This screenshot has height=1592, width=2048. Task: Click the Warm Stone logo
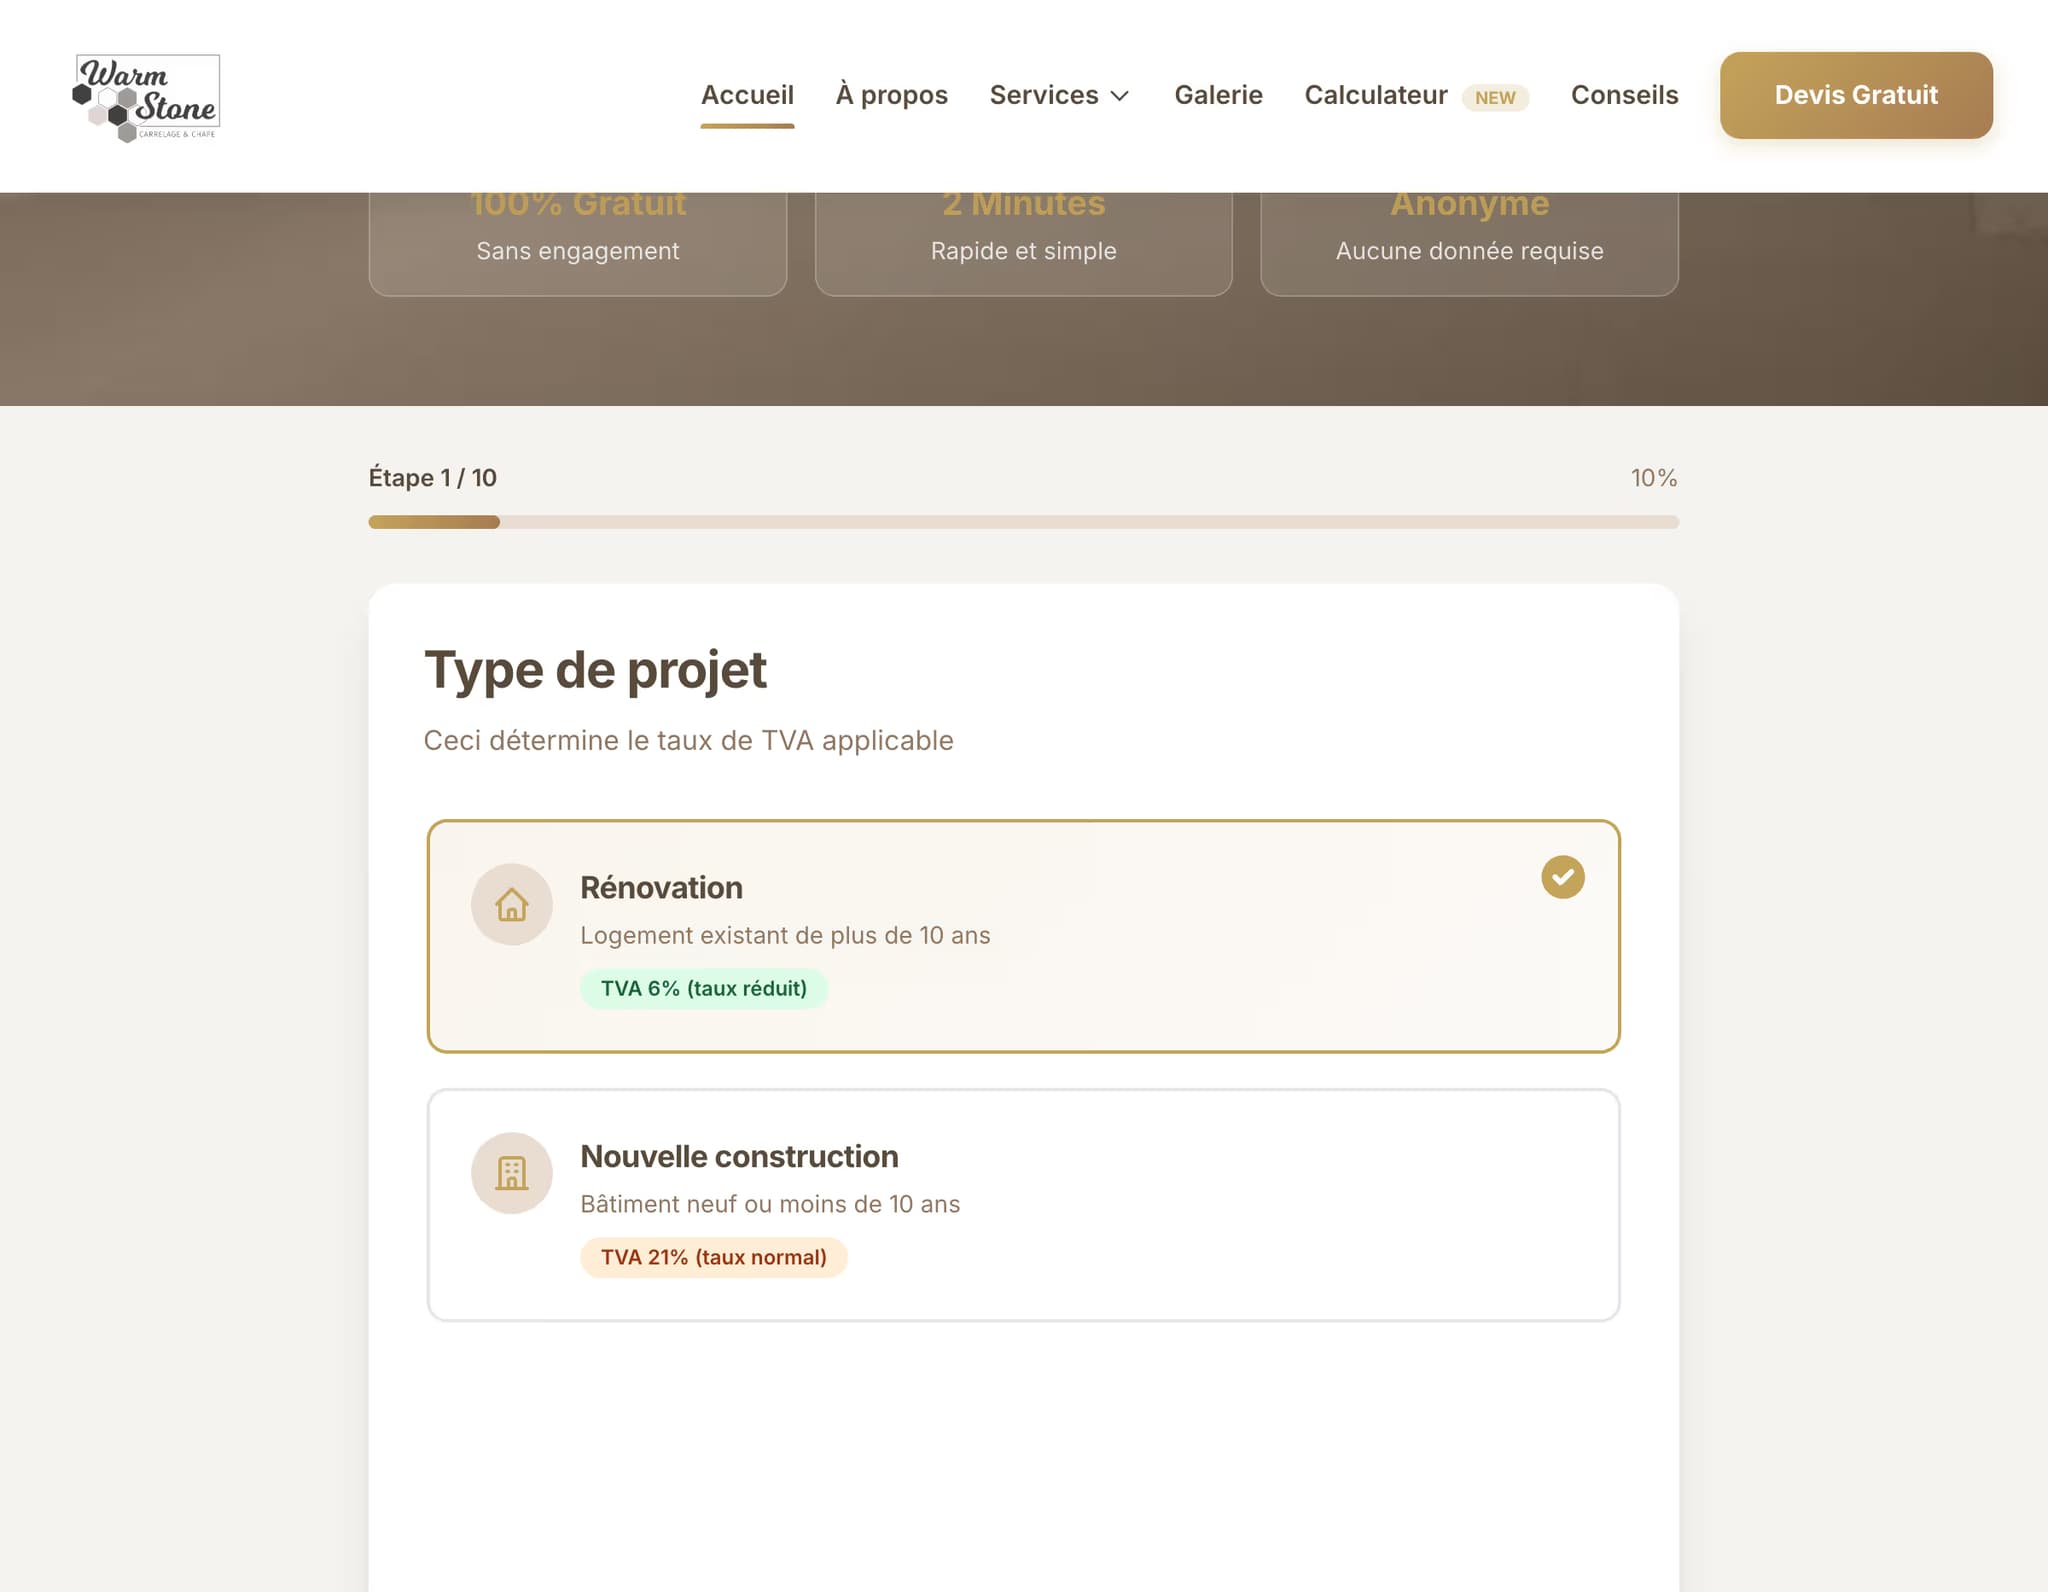pyautogui.click(x=146, y=97)
